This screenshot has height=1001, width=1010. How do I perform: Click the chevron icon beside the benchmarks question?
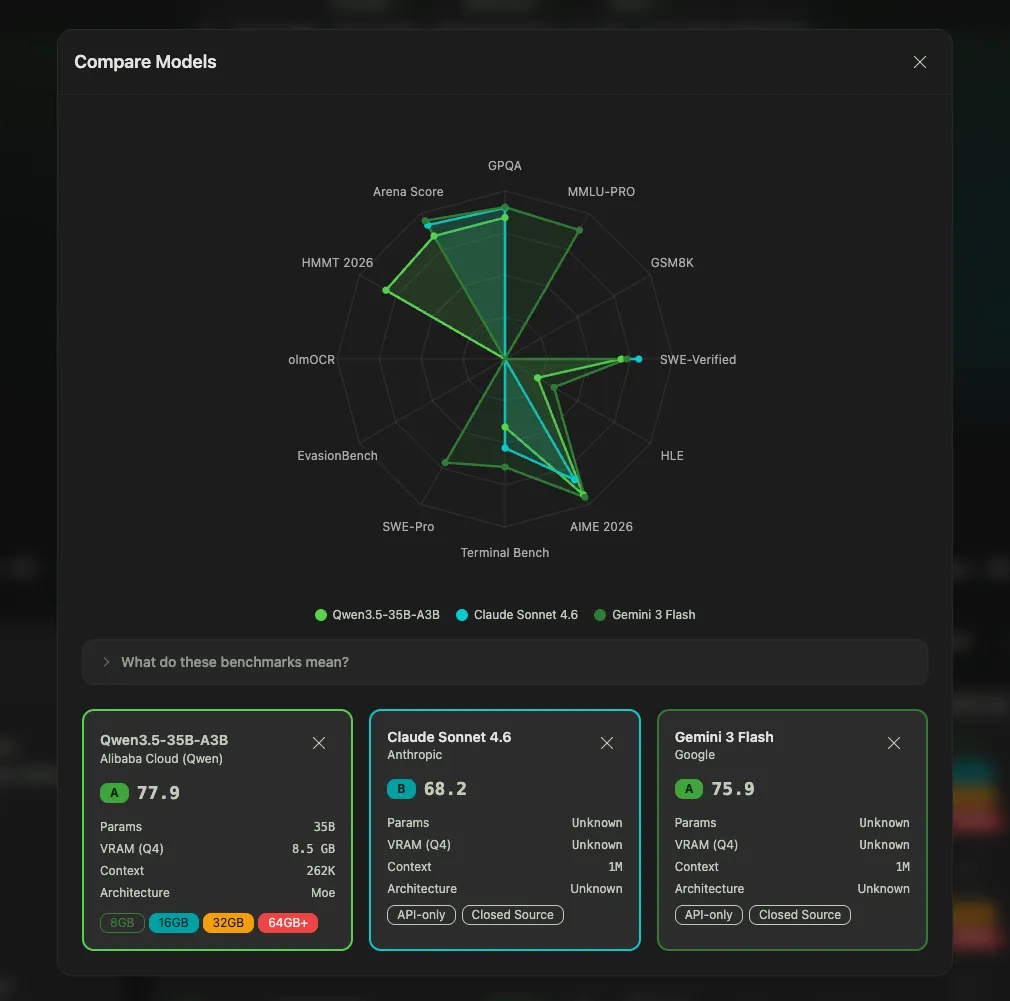pos(105,661)
